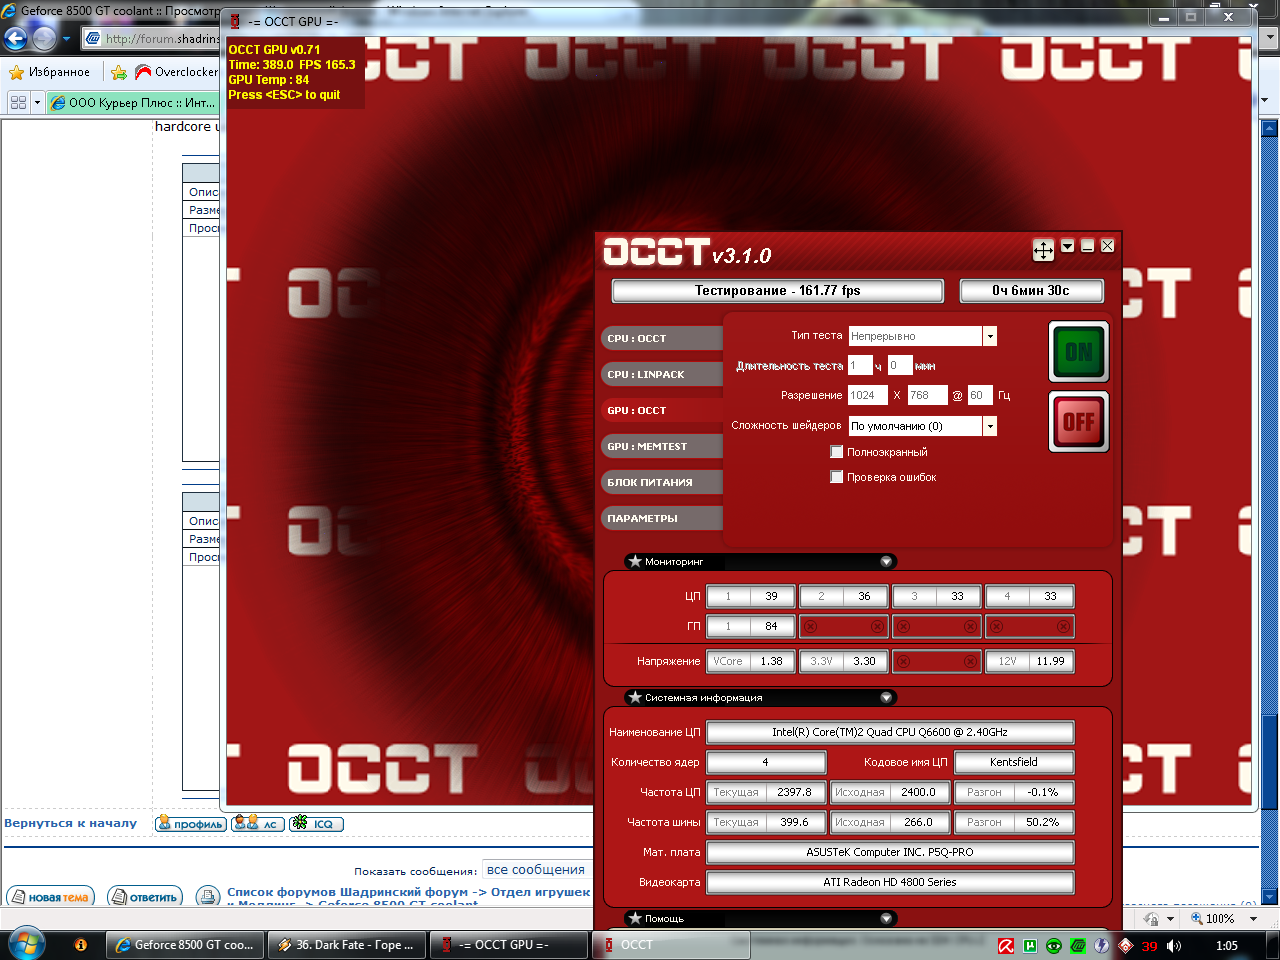Image resolution: width=1280 pixels, height=960 pixels.
Task: Open the Quick Tabs dropdown arrow
Action: point(37,102)
